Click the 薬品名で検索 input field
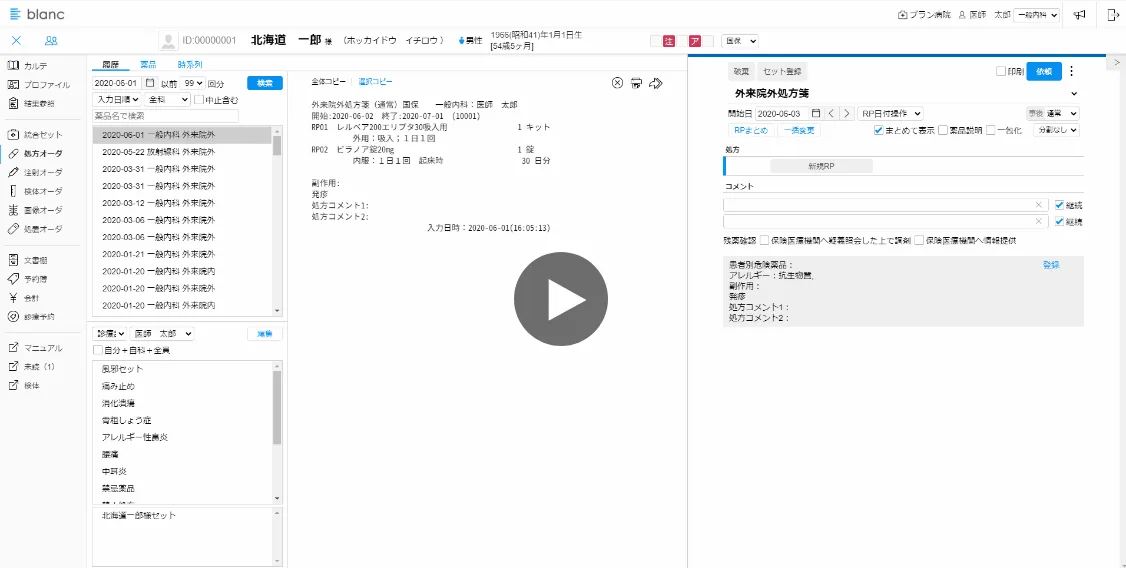The image size is (1126, 568). point(166,116)
